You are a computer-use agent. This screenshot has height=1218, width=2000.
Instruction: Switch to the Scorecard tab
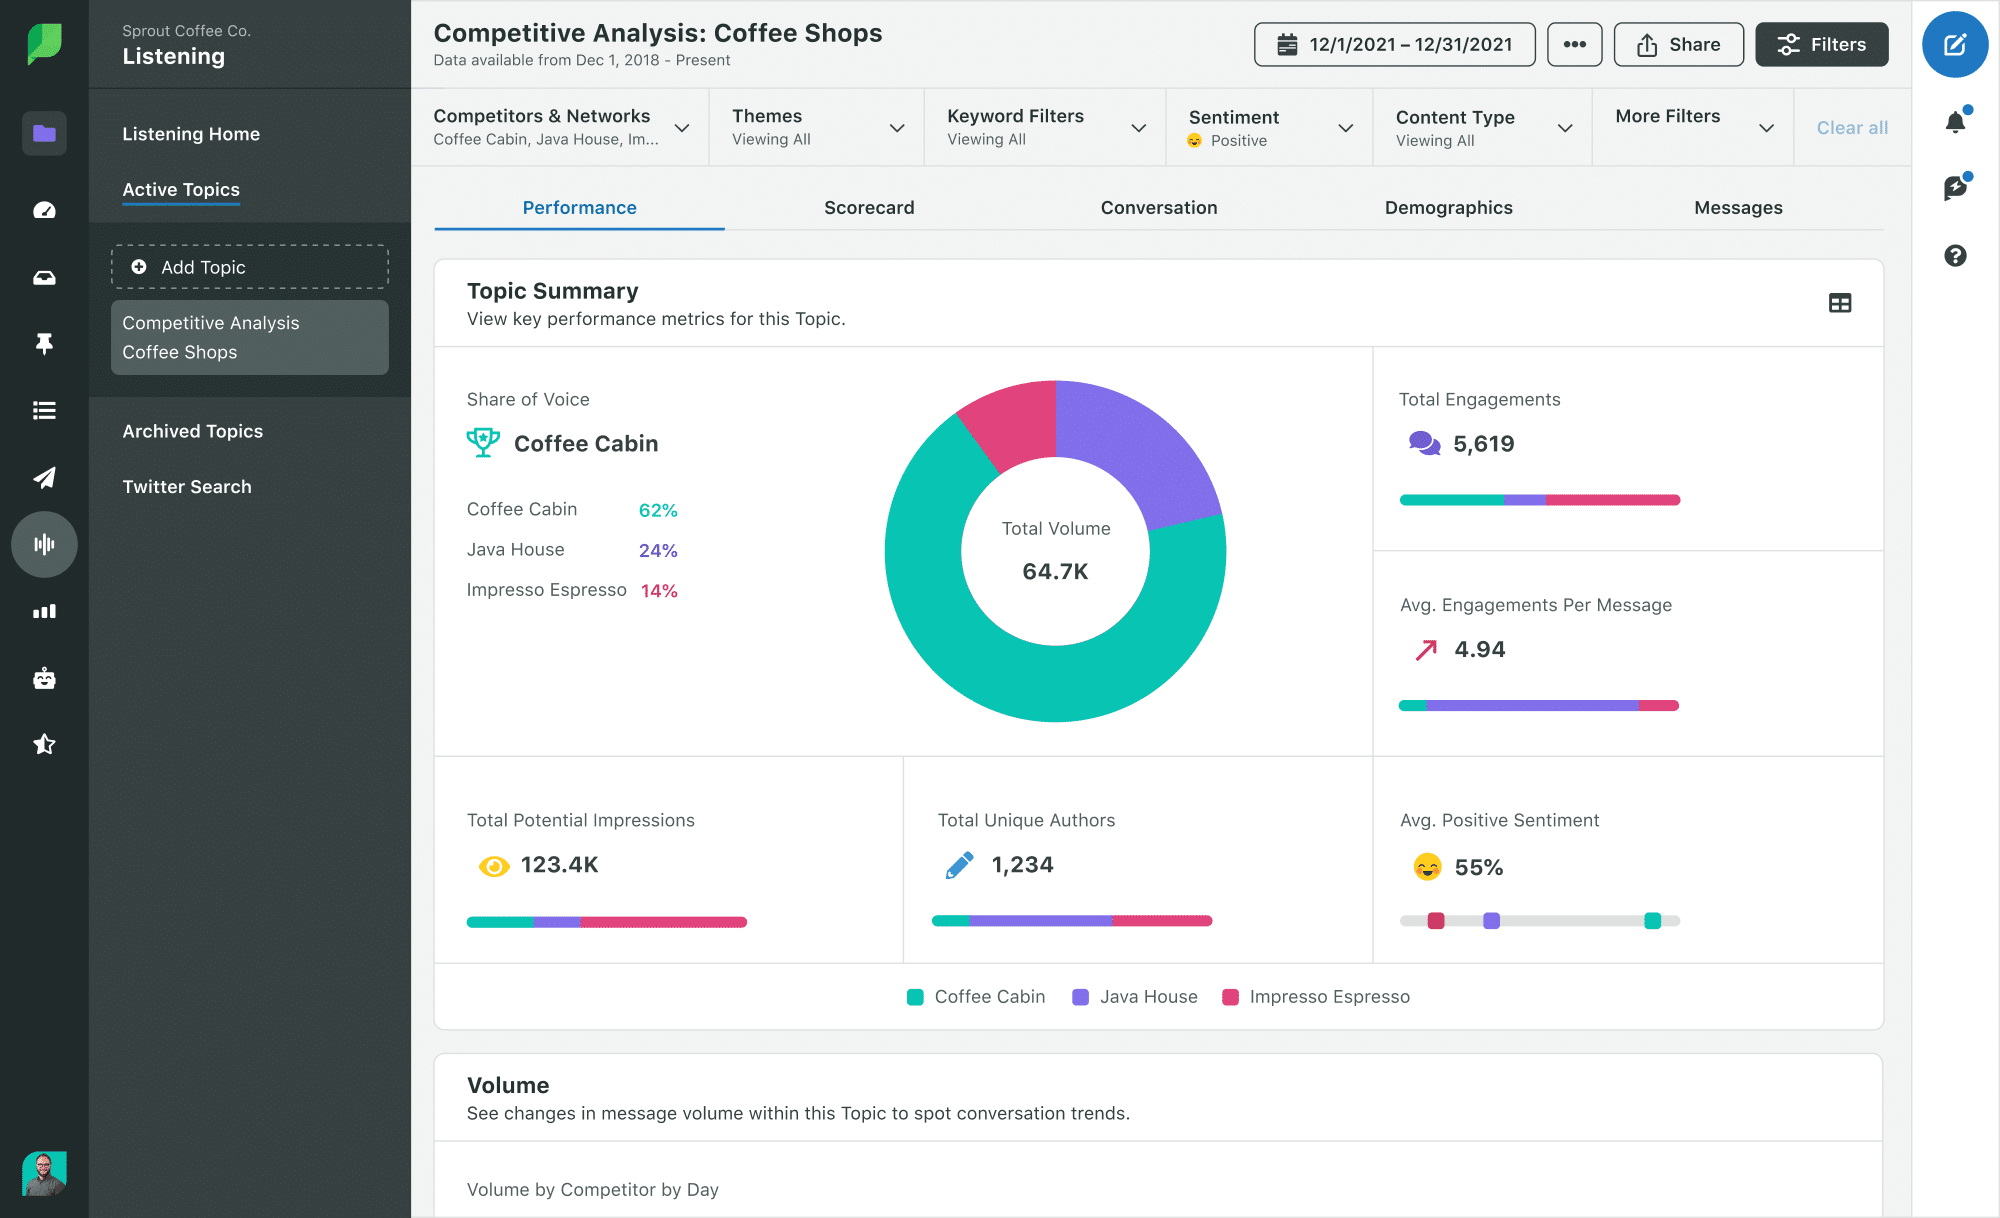point(871,207)
